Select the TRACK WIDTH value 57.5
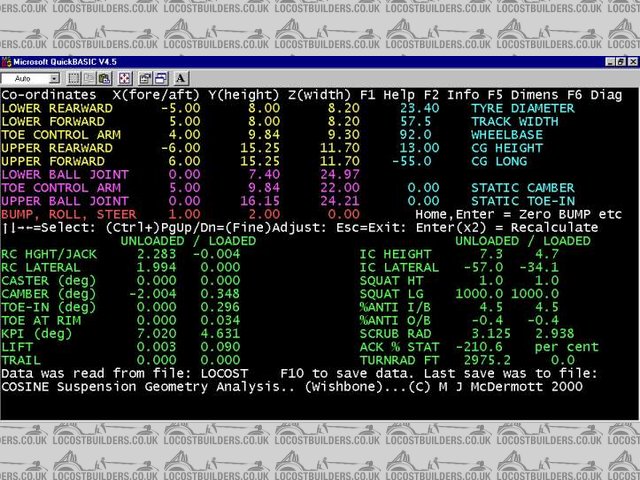This screenshot has height=480, width=640. [422, 120]
